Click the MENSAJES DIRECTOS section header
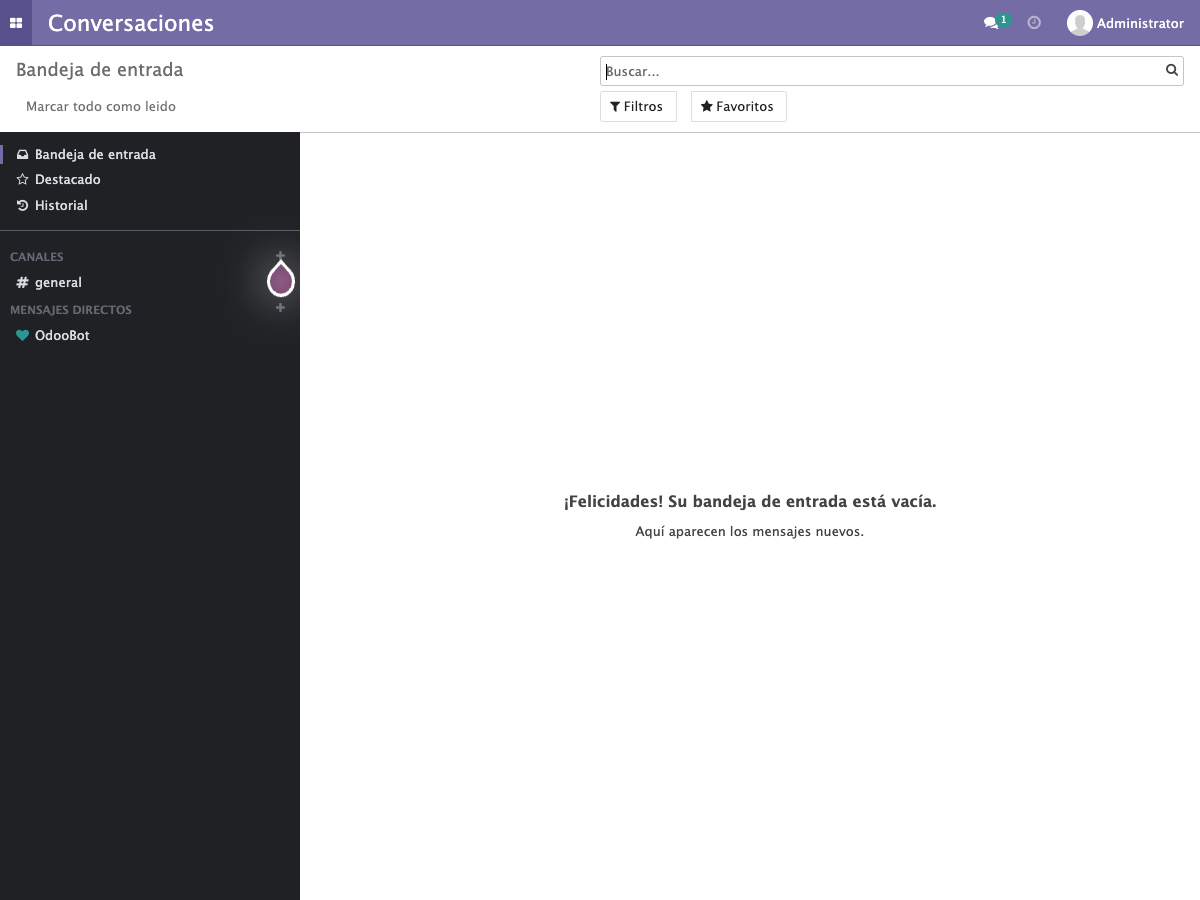The image size is (1200, 900). (x=71, y=310)
